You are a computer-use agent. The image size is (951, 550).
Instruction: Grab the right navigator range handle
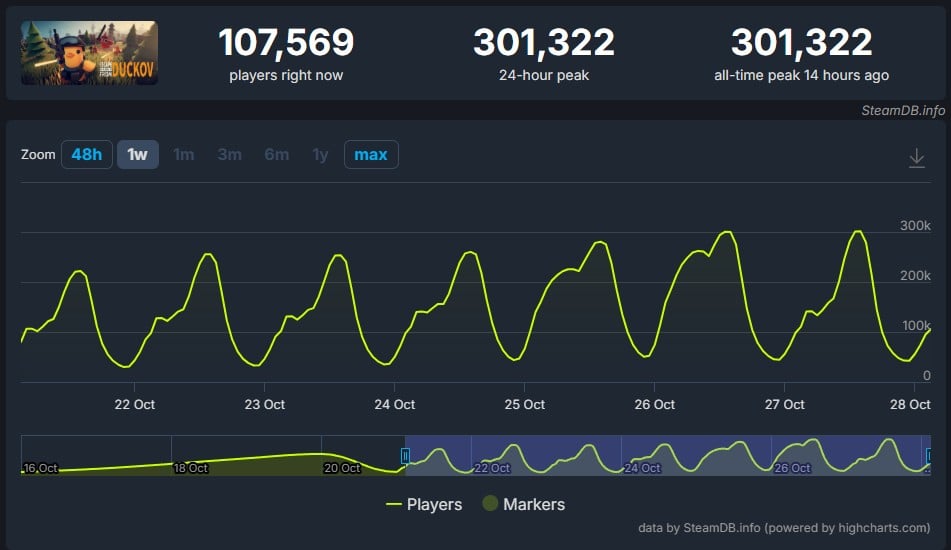point(929,455)
